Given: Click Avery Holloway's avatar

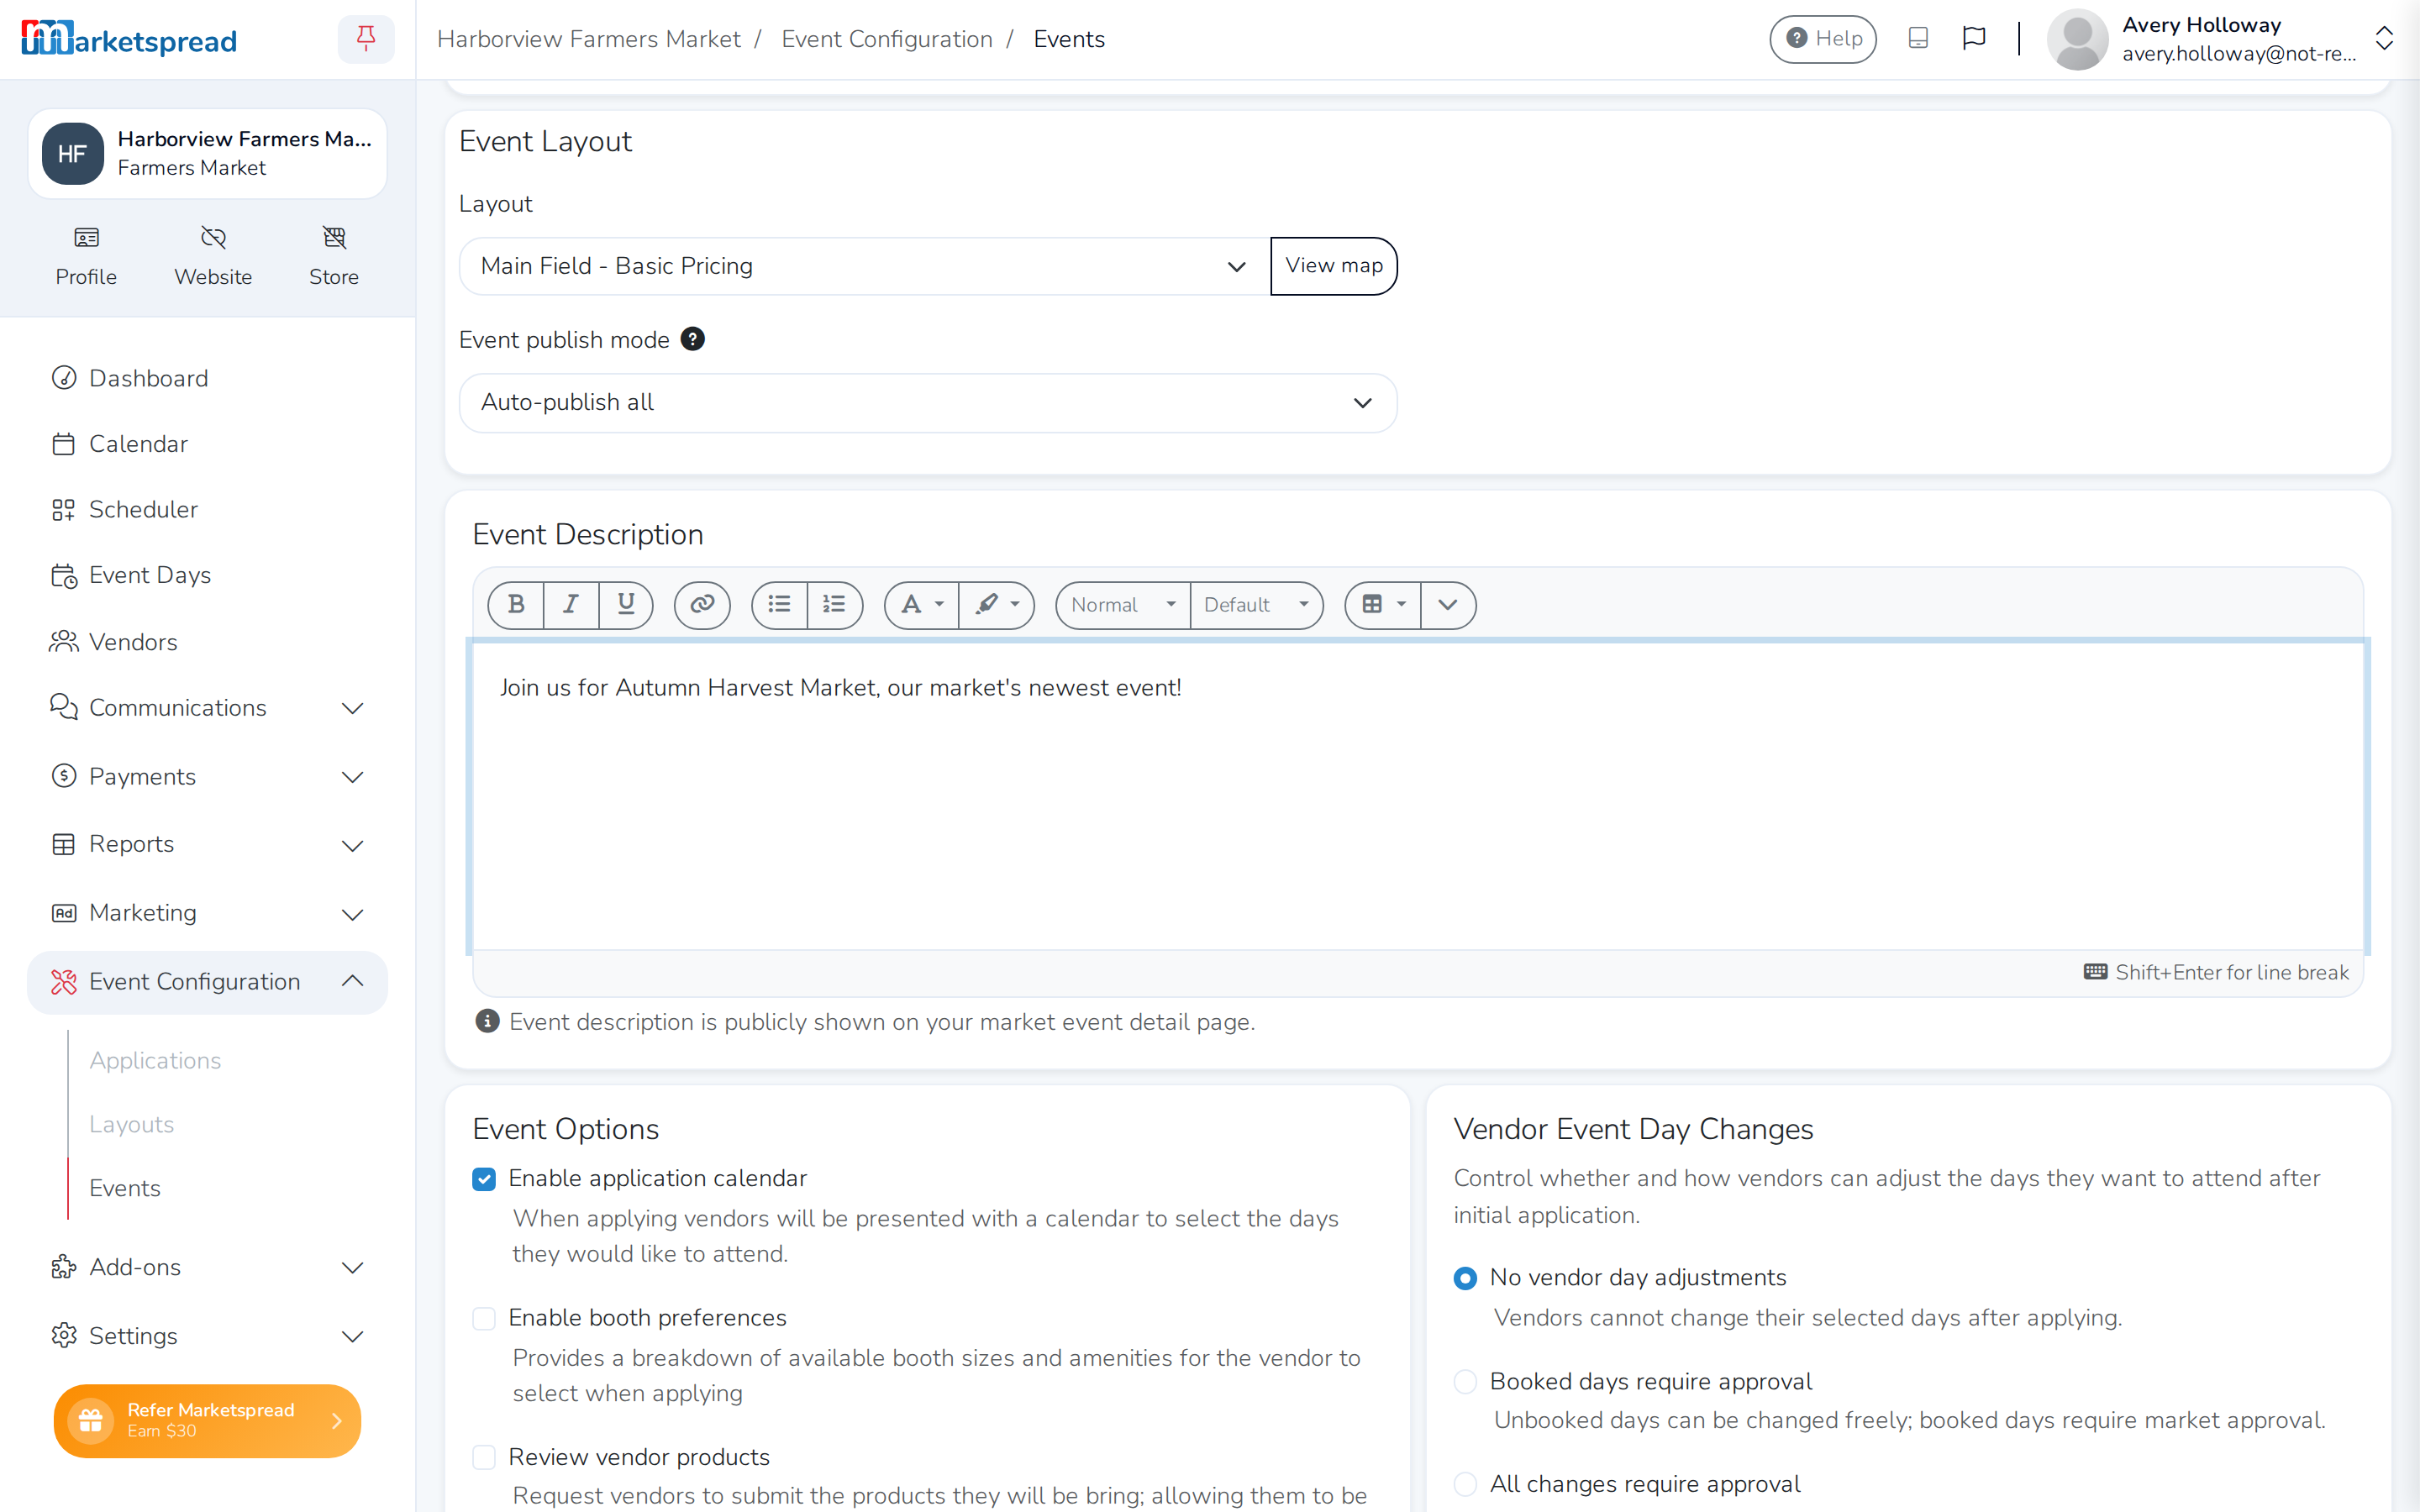Looking at the screenshot, I should click(2077, 39).
